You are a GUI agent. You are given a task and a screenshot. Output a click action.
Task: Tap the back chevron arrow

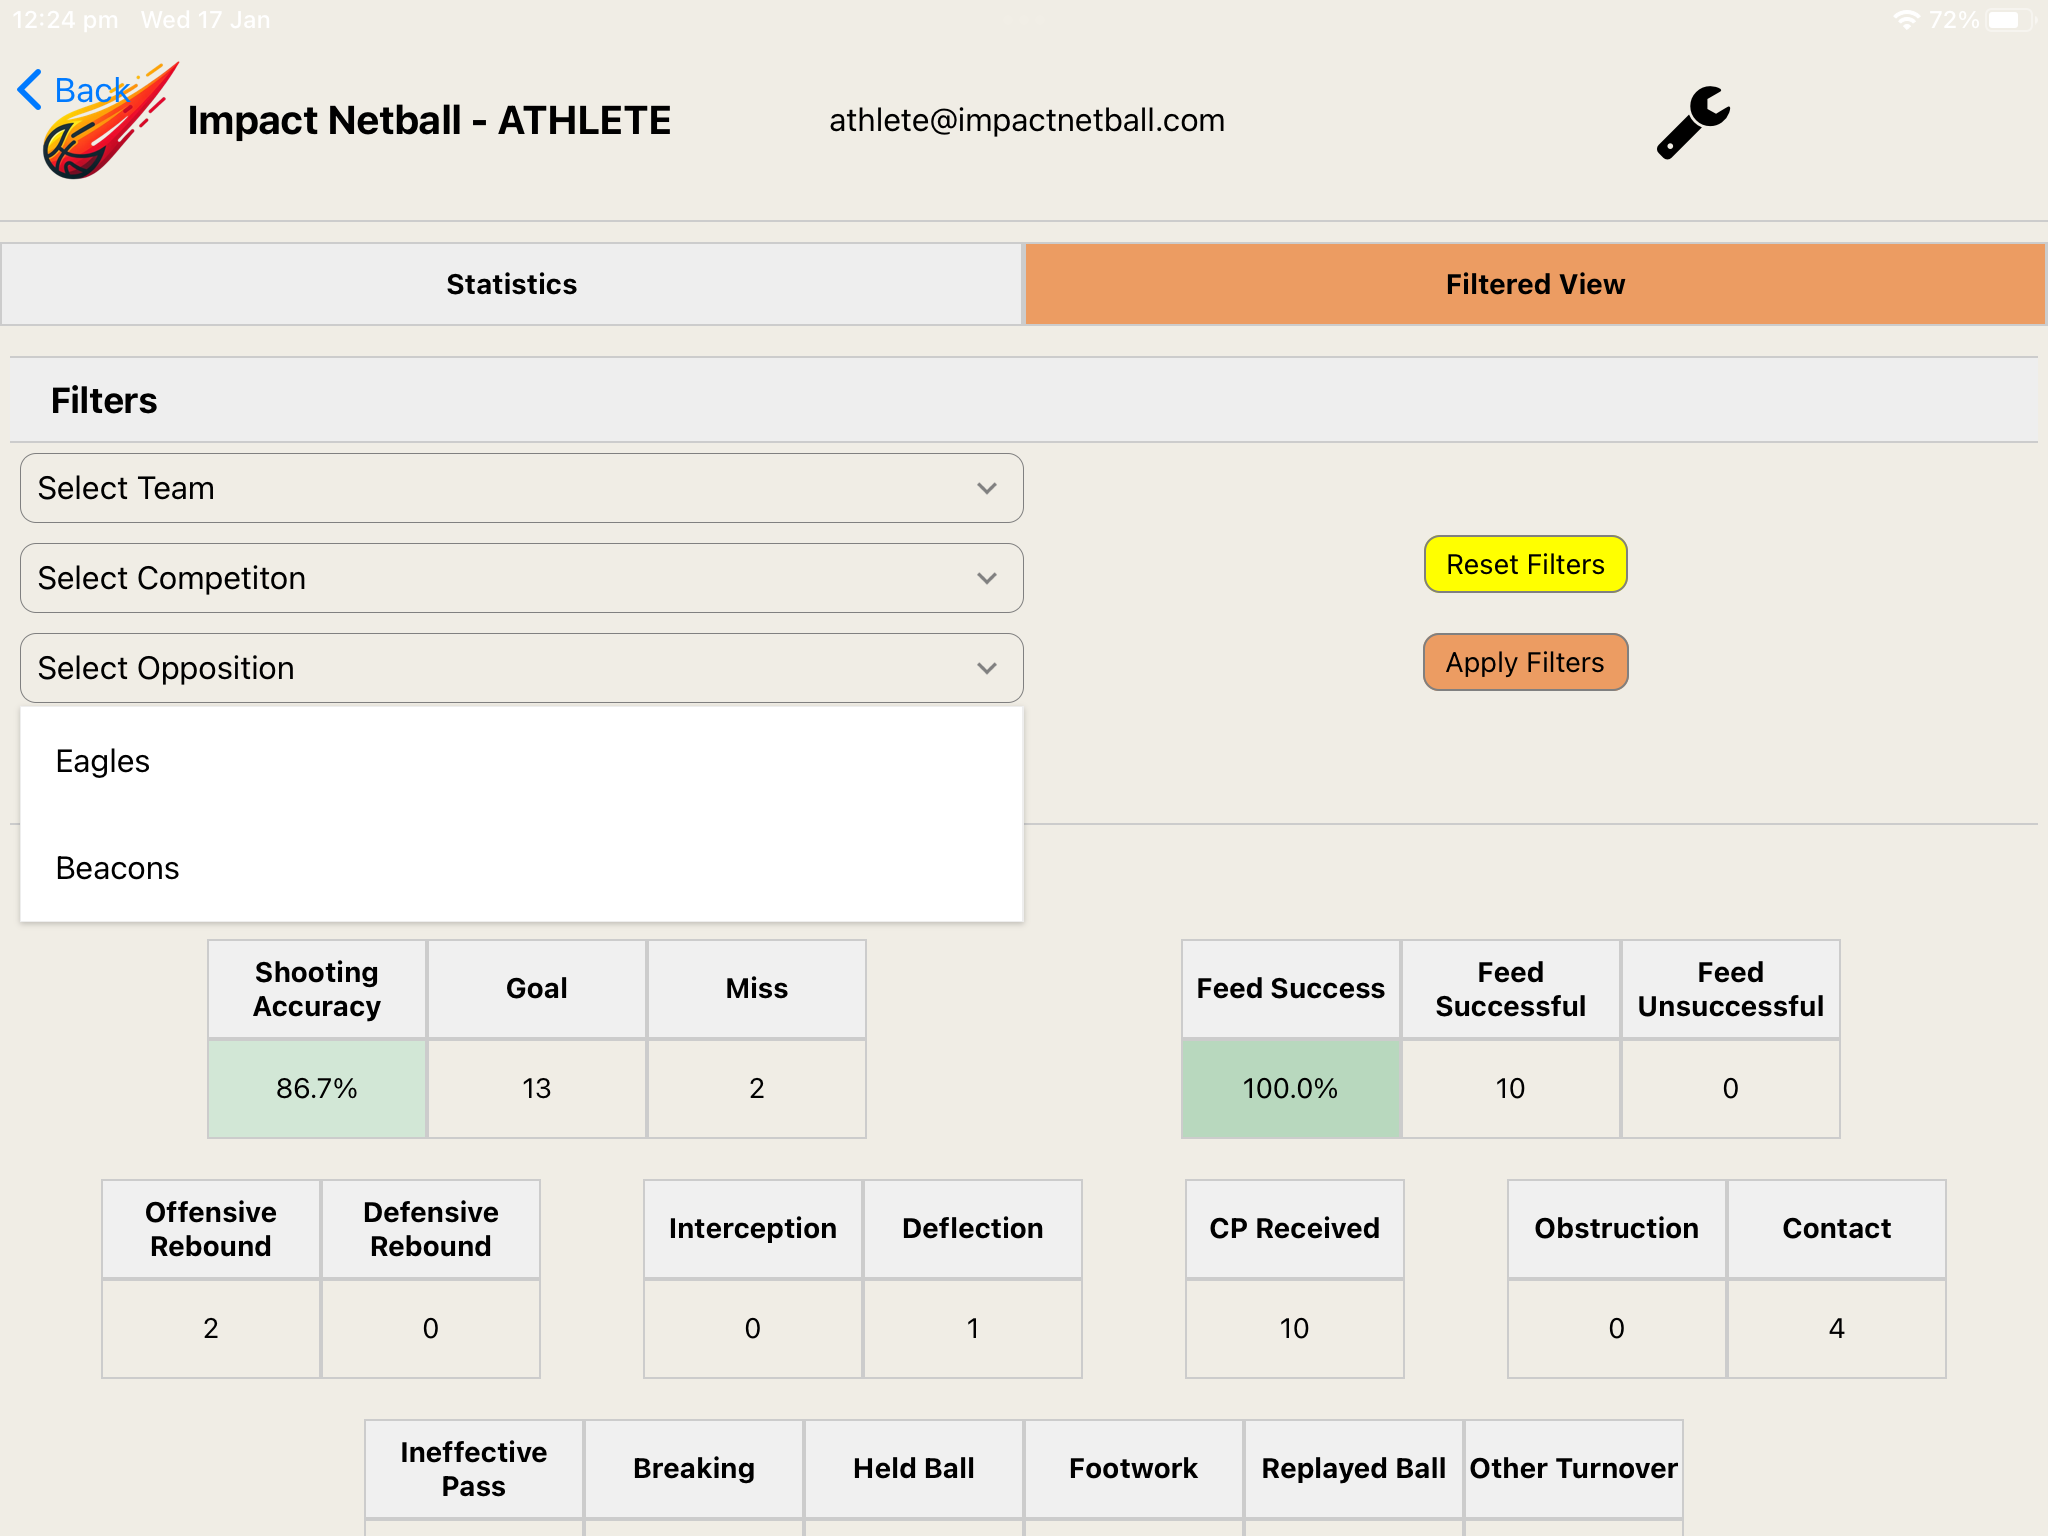(x=29, y=89)
